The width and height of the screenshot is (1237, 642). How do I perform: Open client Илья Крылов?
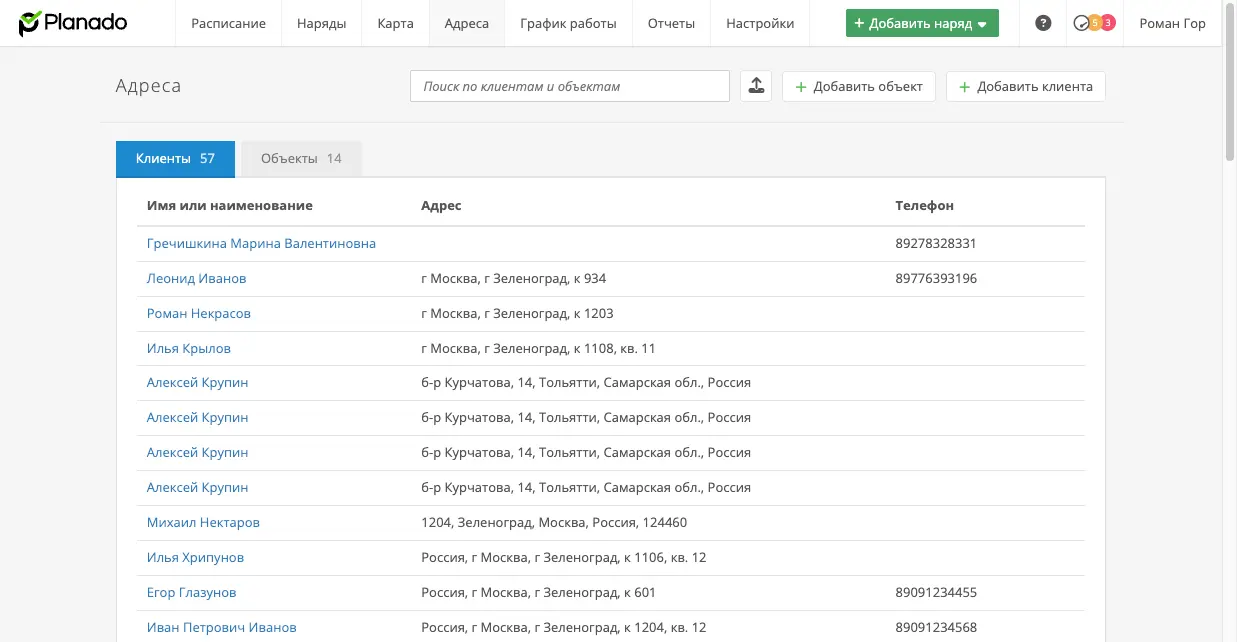(x=188, y=348)
